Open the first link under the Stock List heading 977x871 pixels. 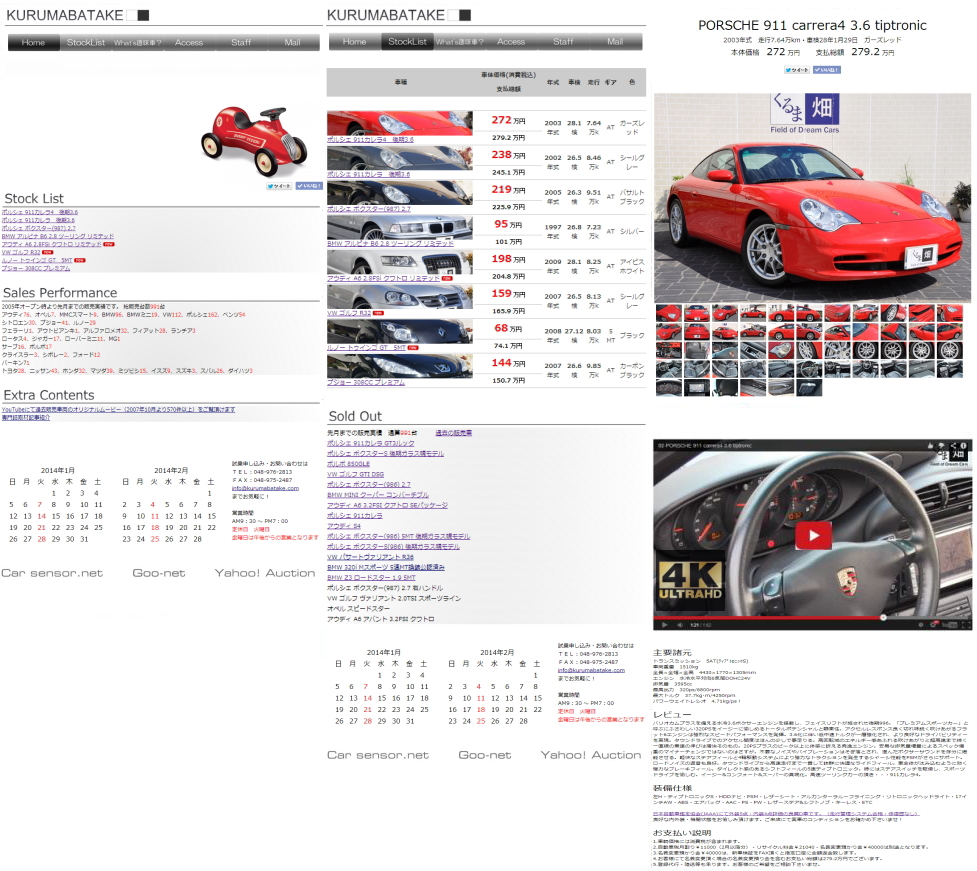tap(40, 212)
